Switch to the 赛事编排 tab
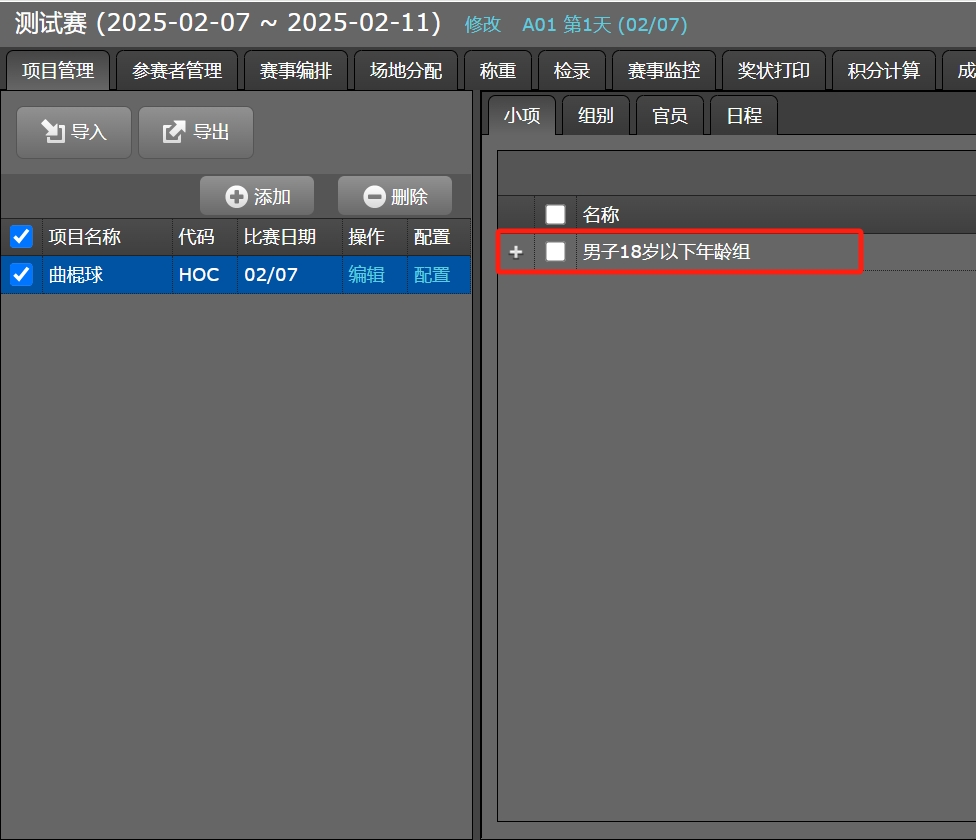The width and height of the screenshot is (976, 840). click(295, 71)
